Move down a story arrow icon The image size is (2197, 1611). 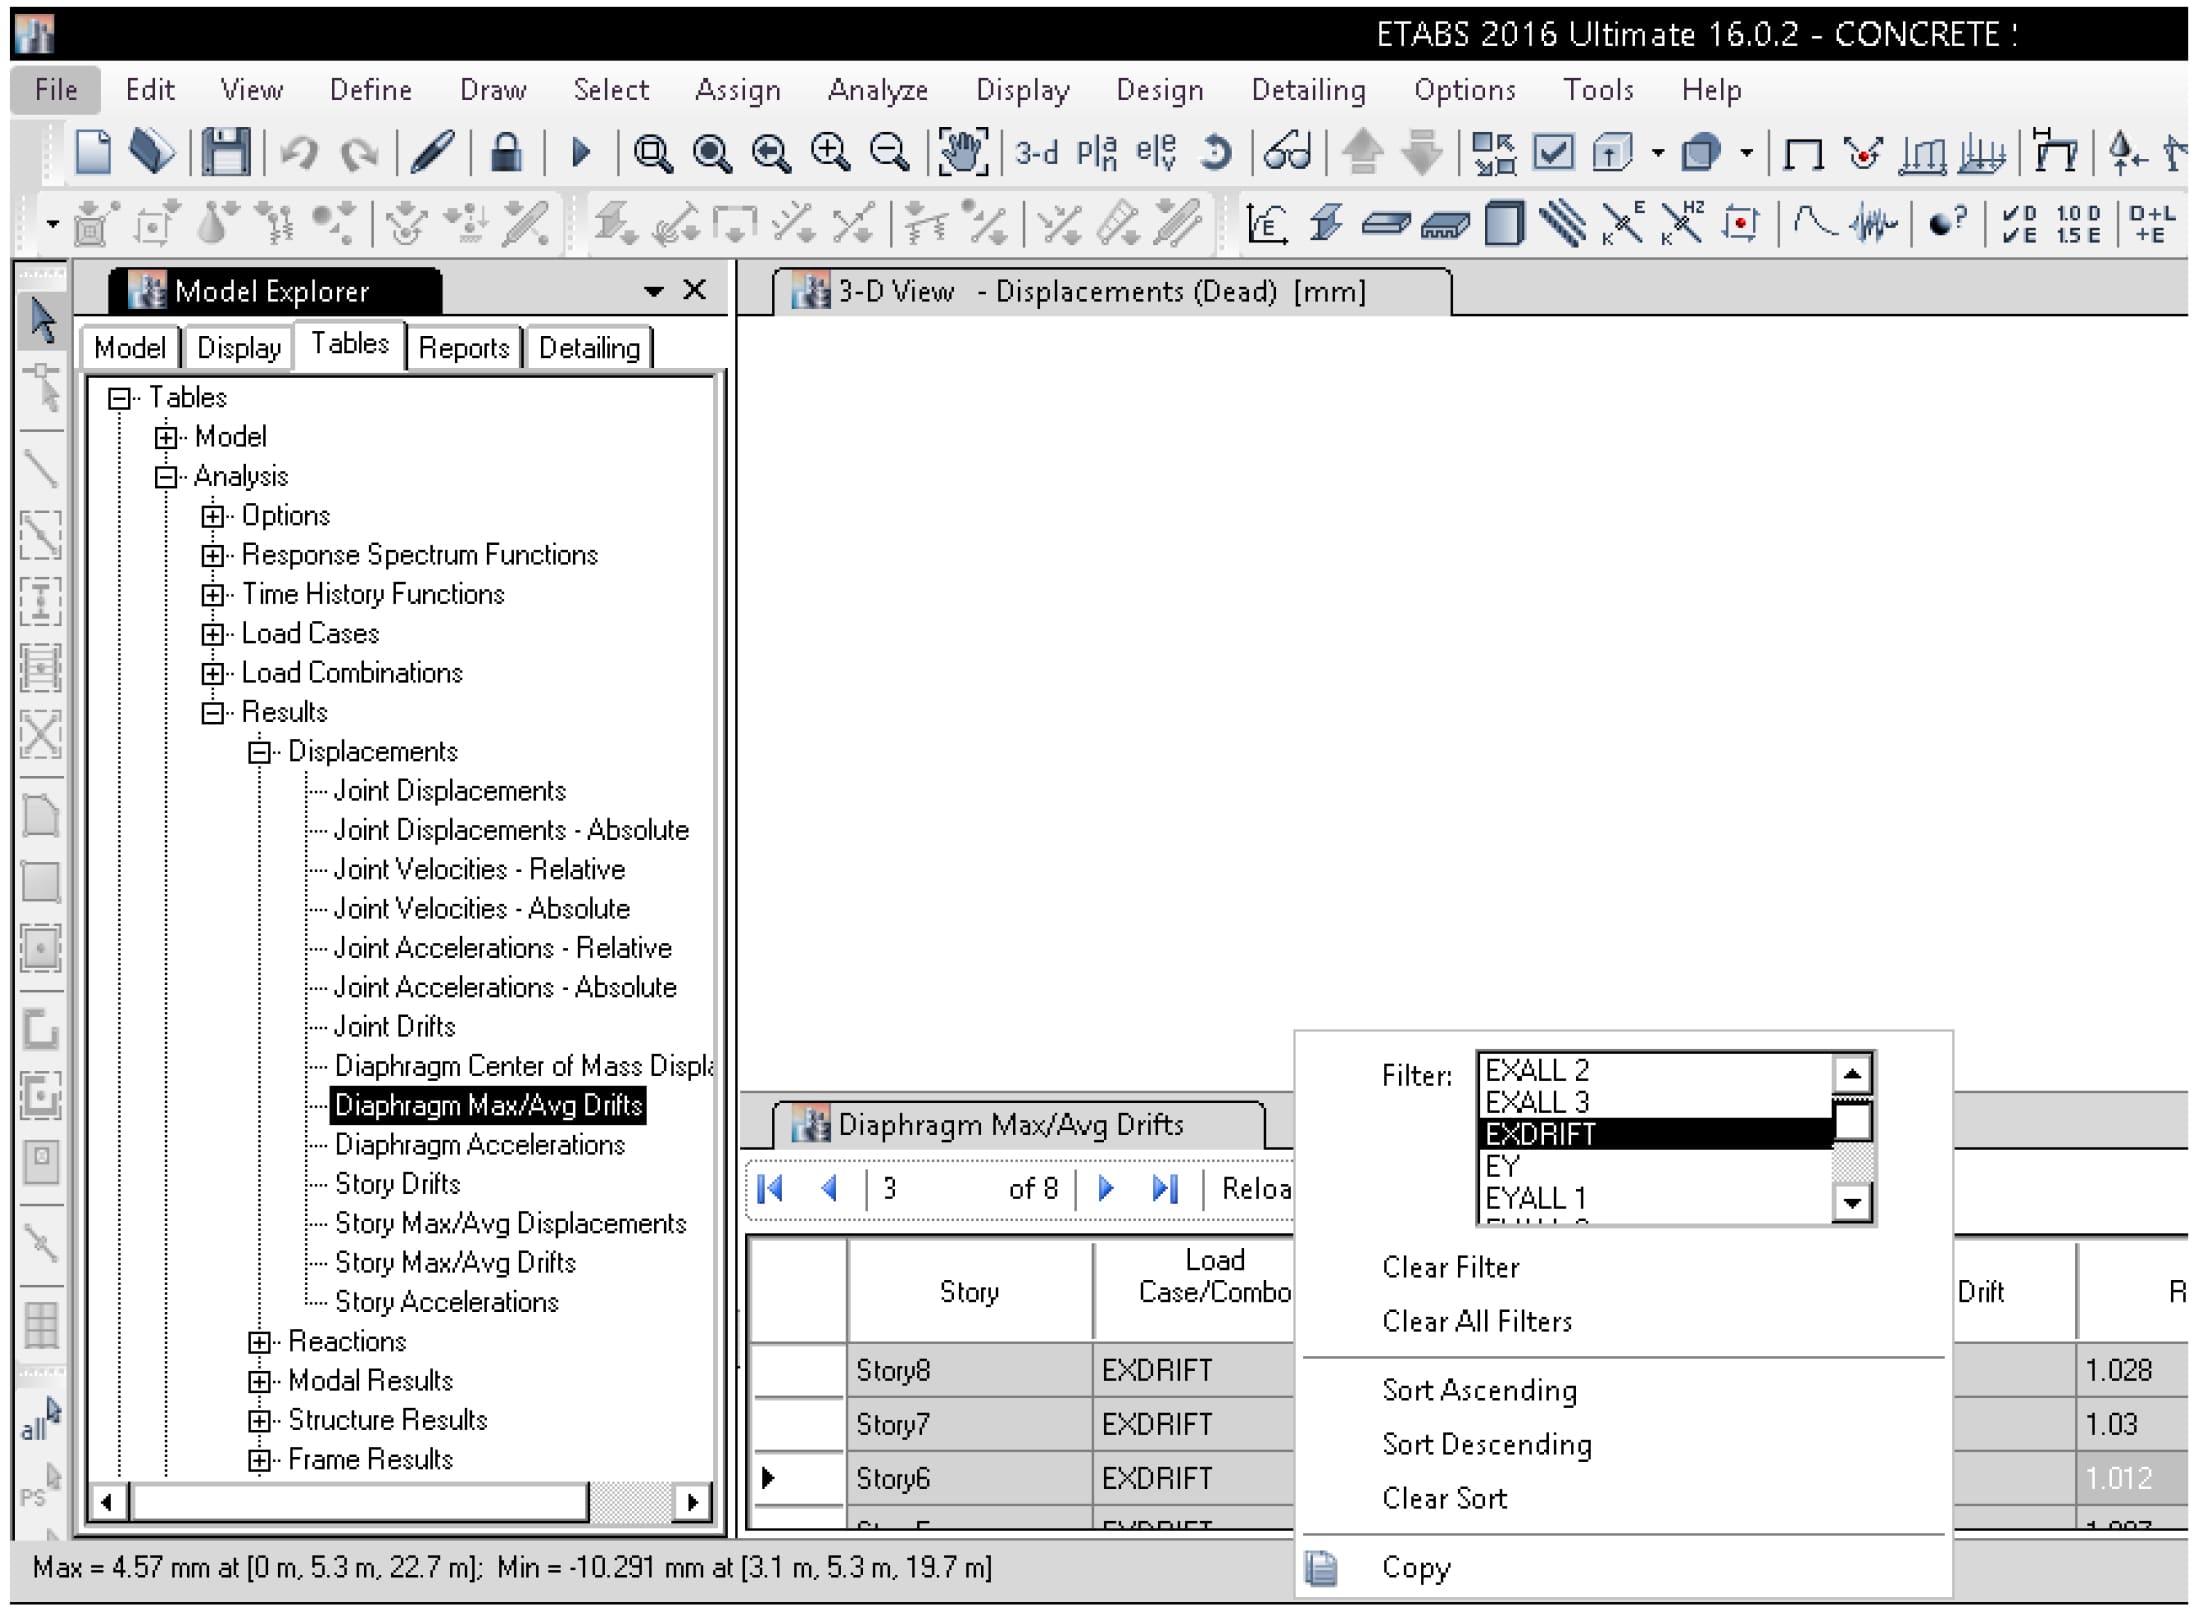click(1422, 153)
